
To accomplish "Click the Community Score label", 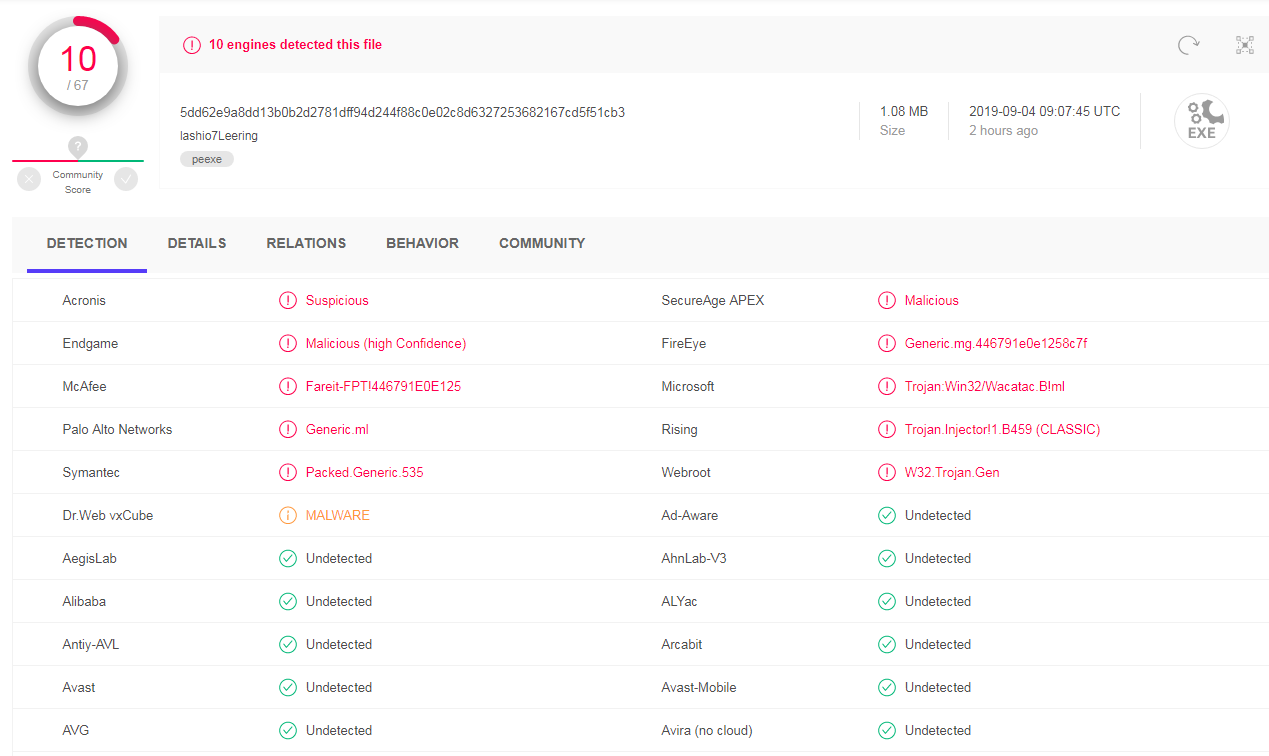I will pos(78,182).
